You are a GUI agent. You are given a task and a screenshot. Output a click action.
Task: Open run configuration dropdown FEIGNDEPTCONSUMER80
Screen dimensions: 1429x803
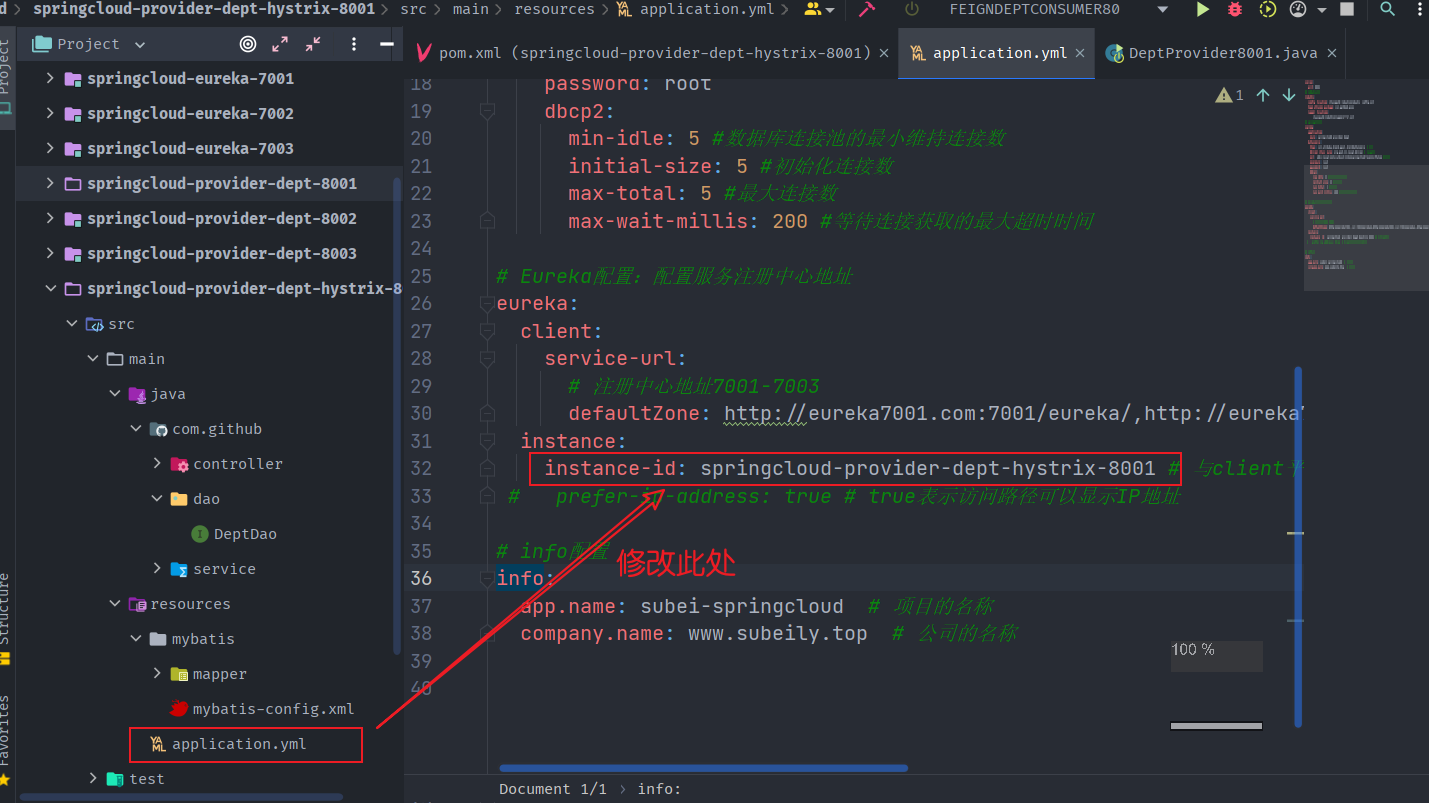point(1162,9)
